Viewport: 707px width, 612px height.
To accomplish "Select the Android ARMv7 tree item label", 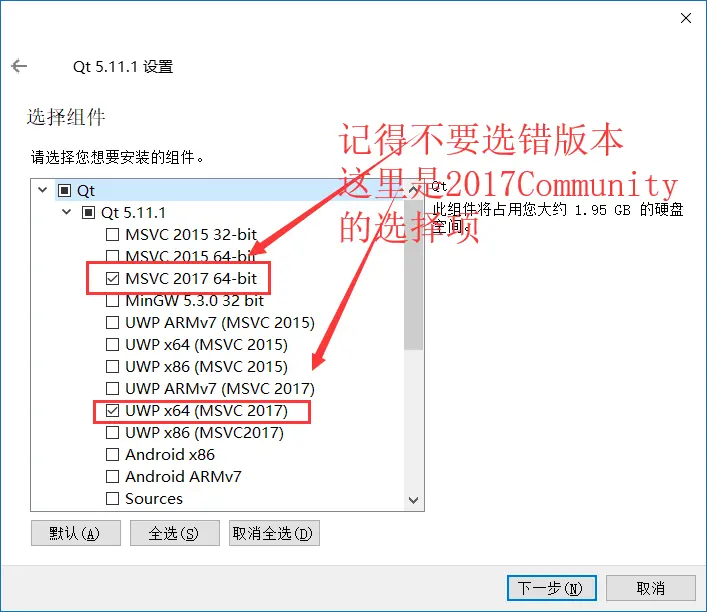I will click(183, 477).
